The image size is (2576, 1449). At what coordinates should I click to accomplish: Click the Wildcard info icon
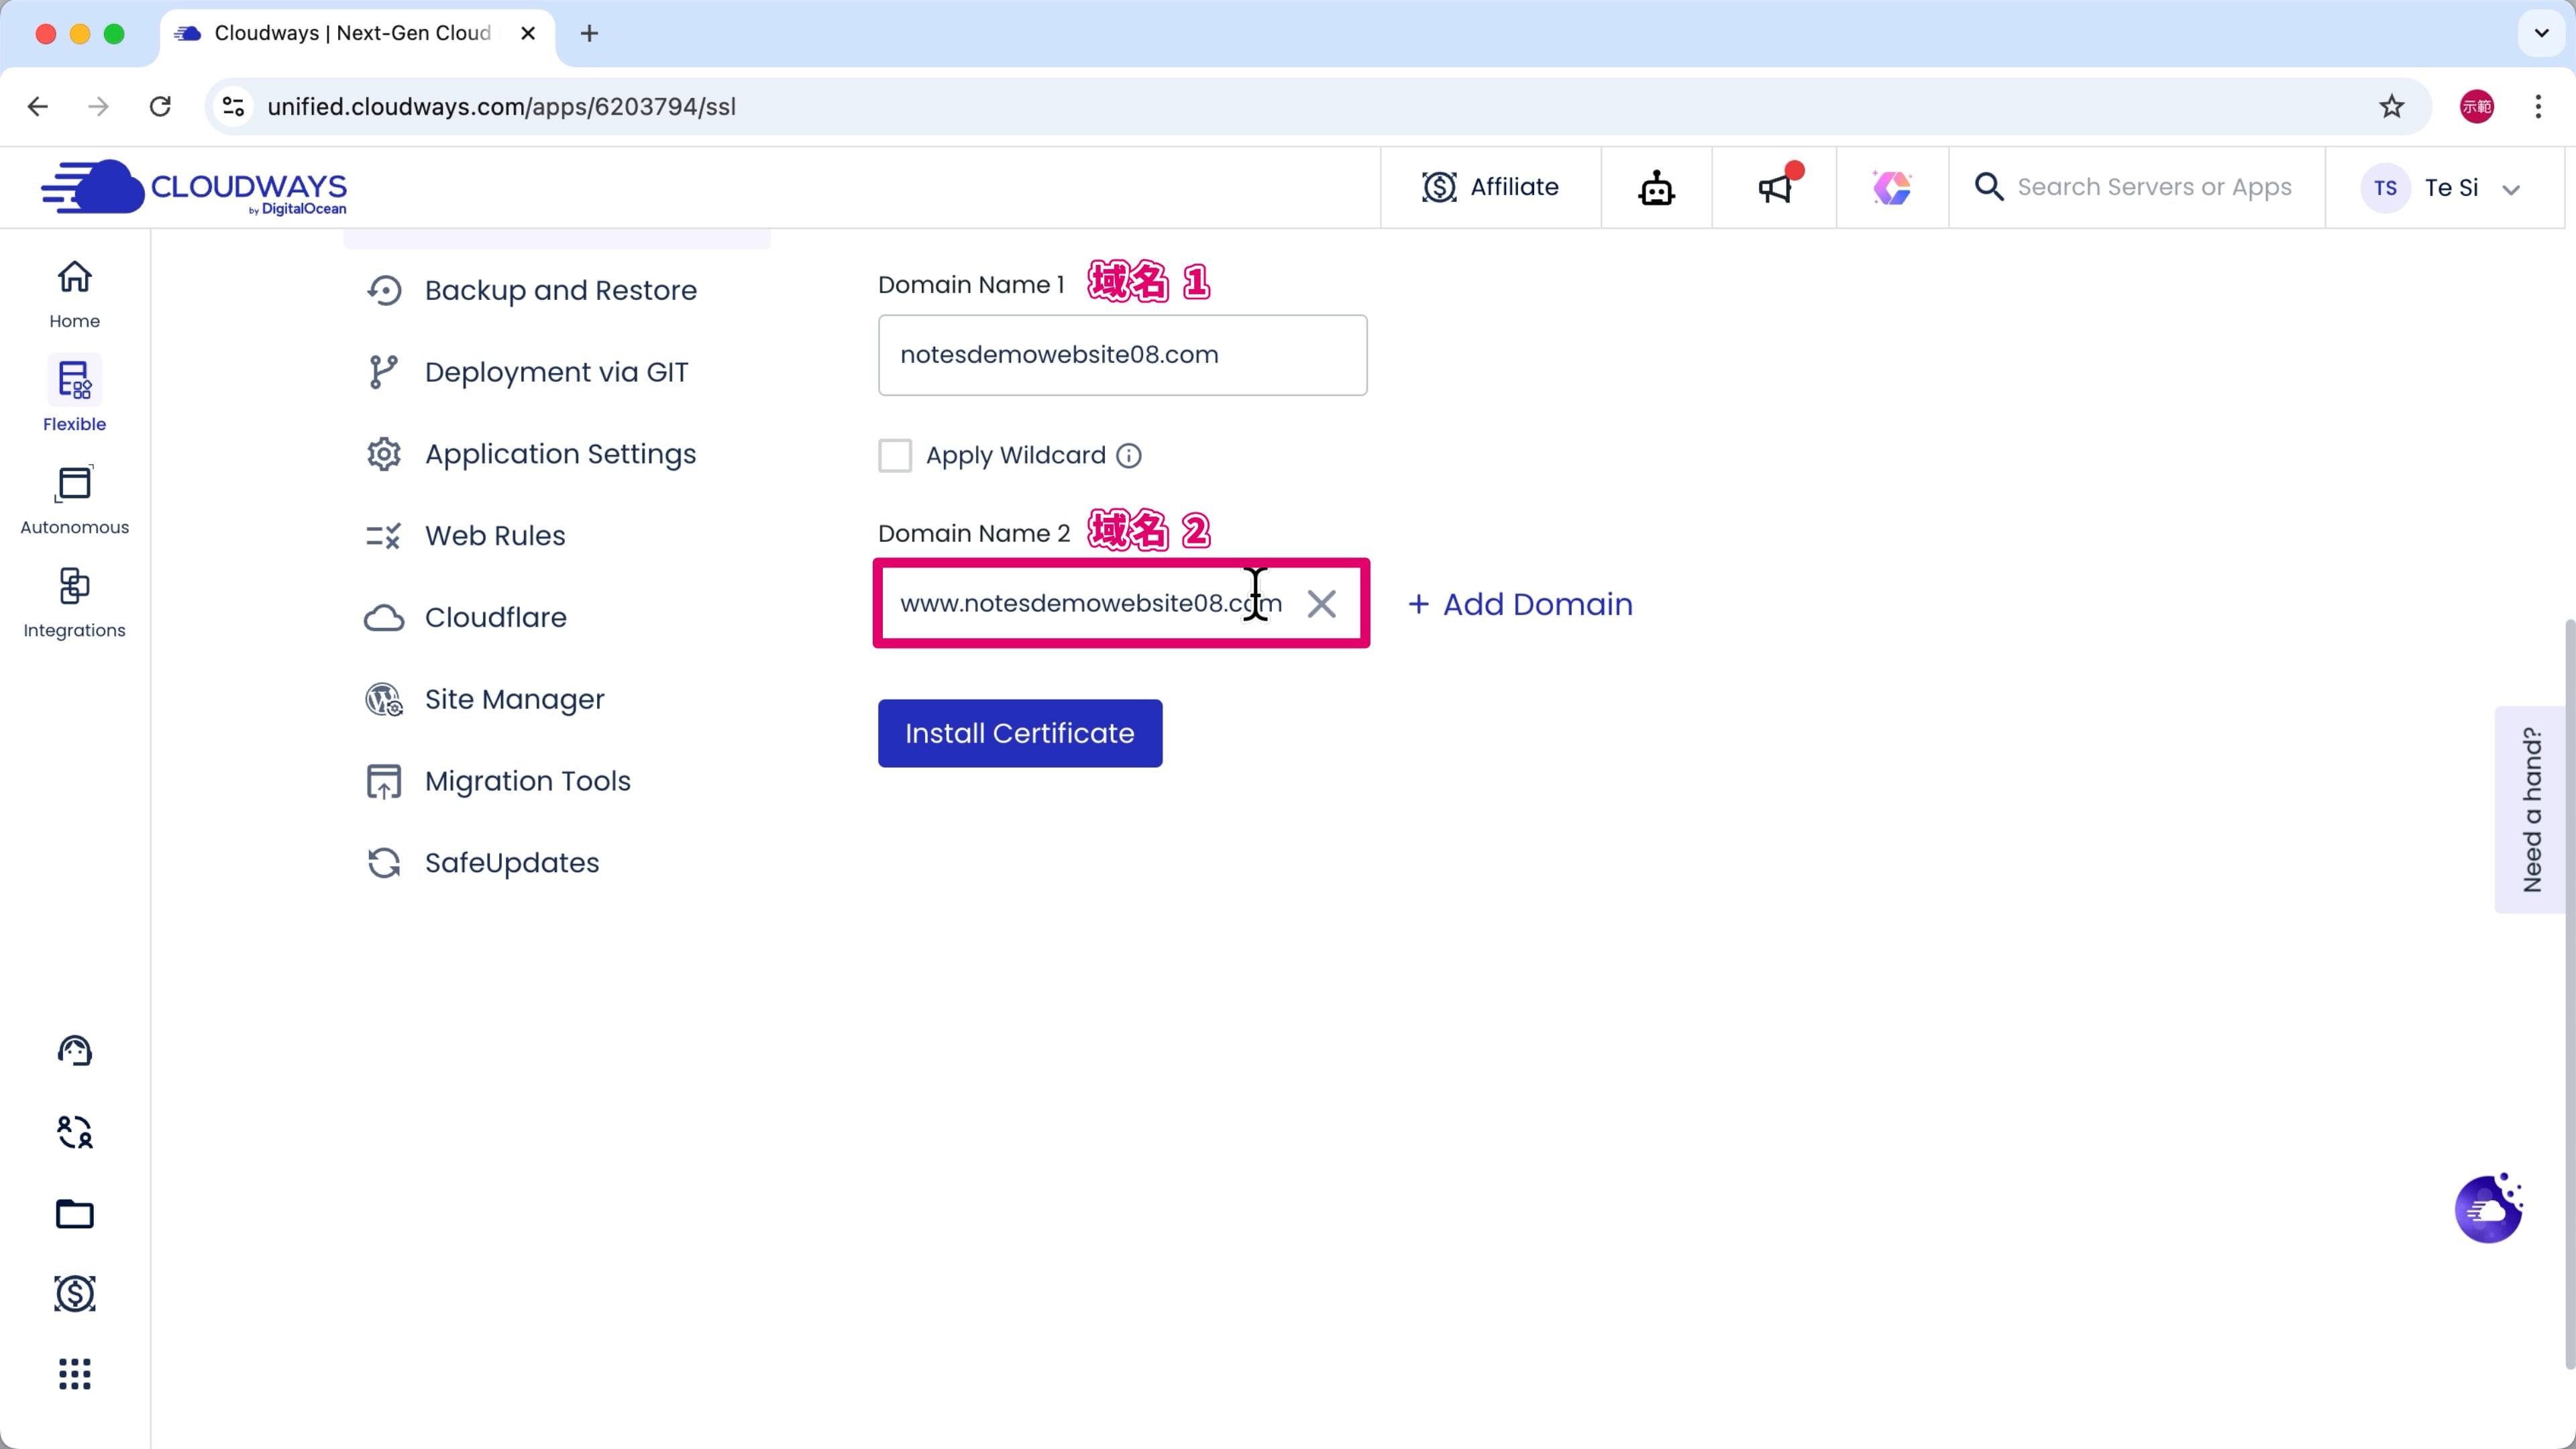tap(1129, 456)
